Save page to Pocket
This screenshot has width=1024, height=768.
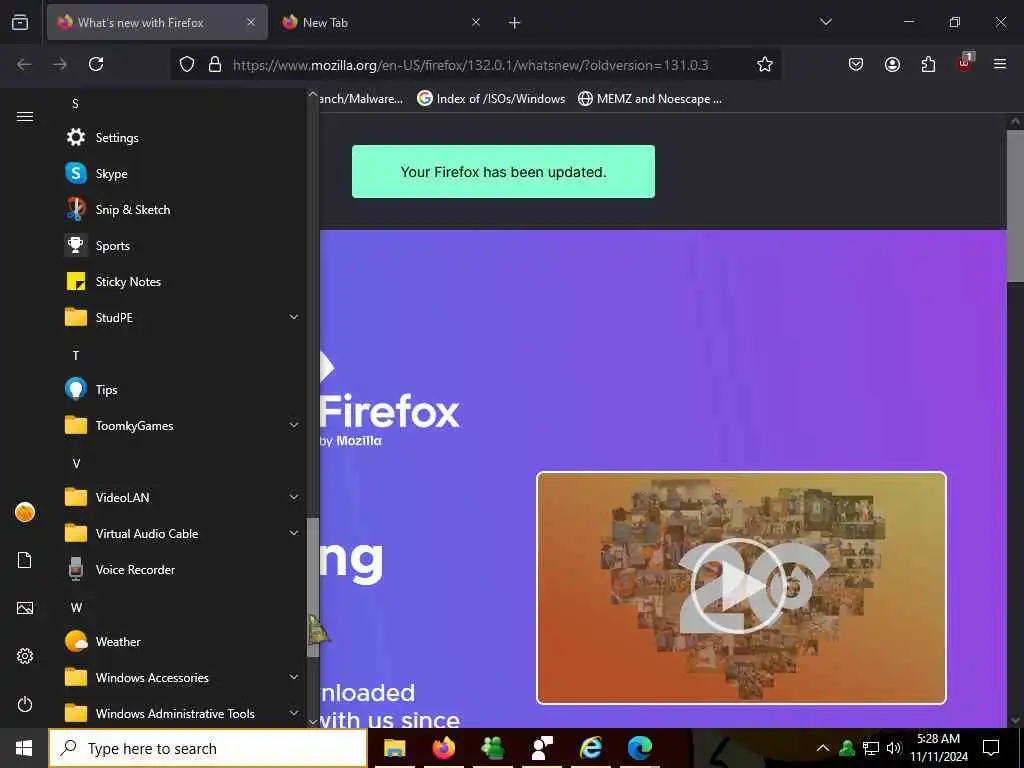click(856, 64)
